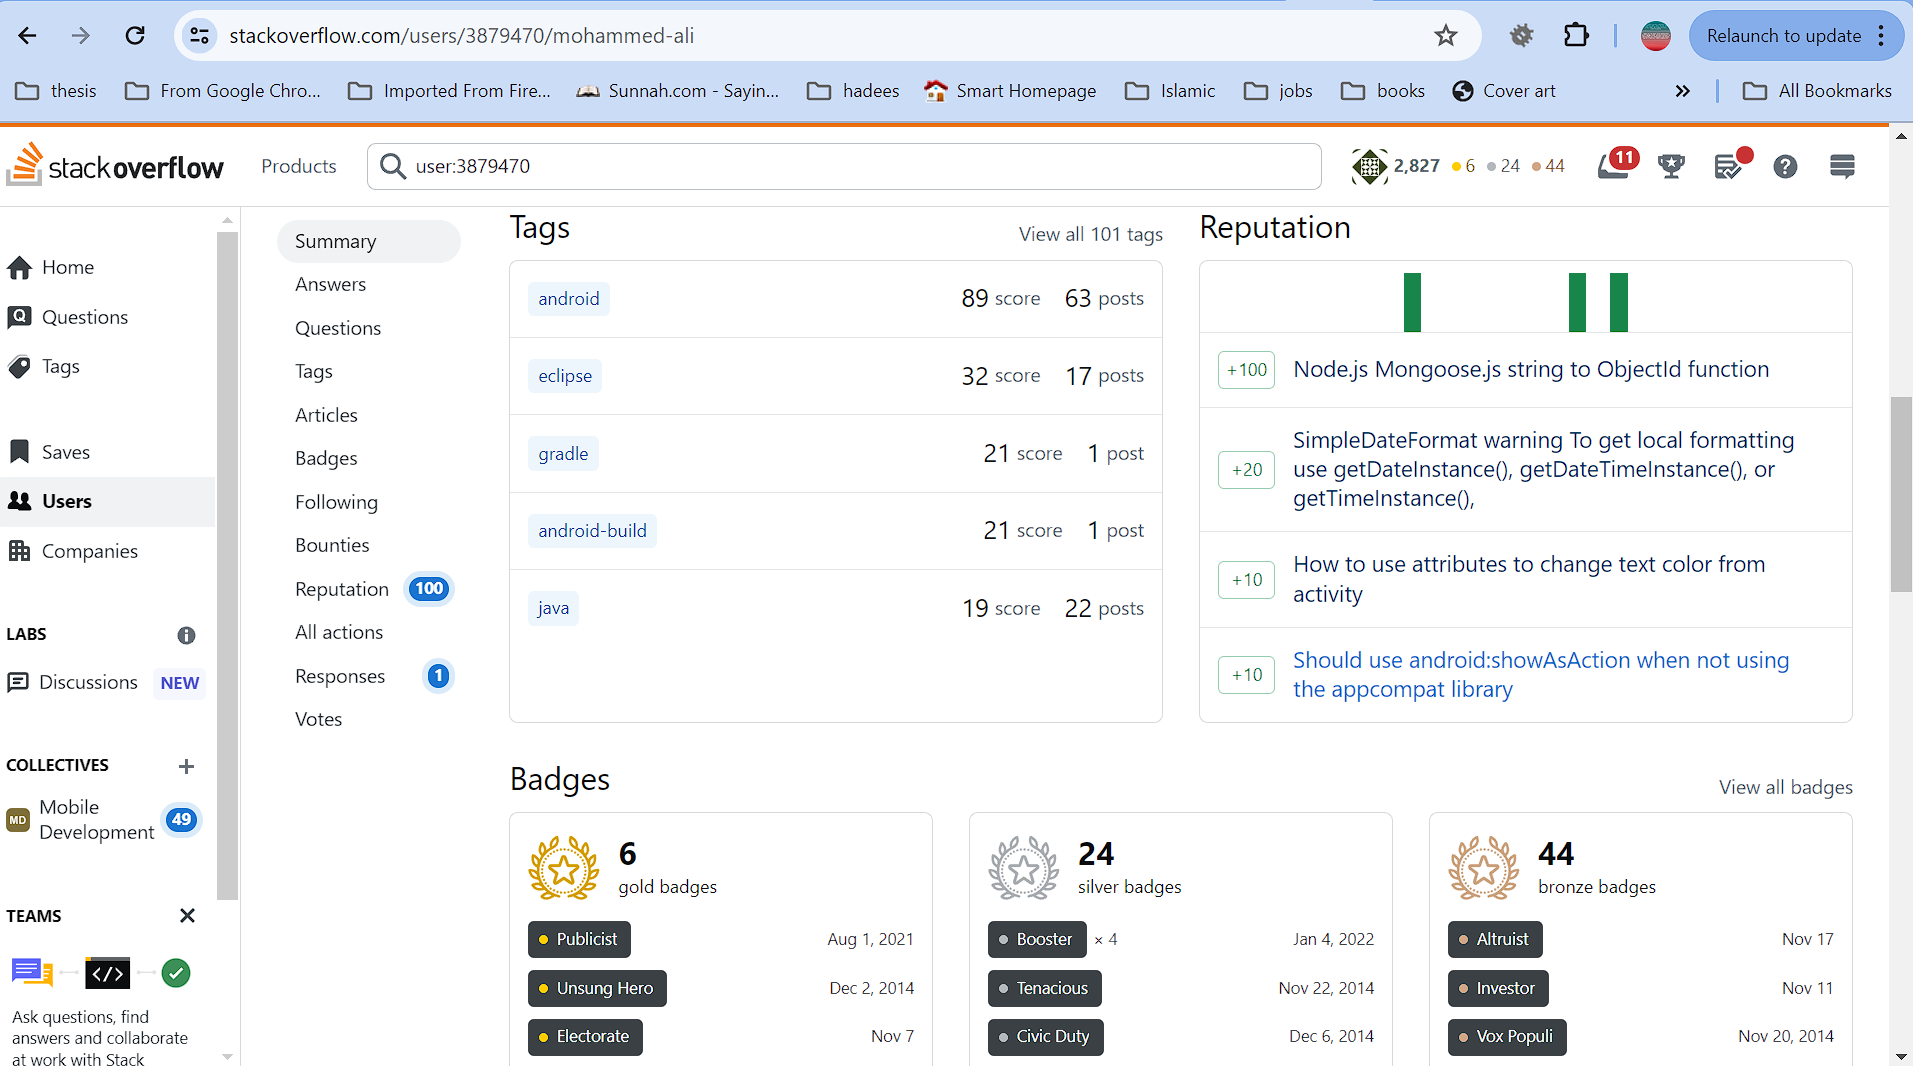This screenshot has height=1066, width=1913.
Task: Switch to the Badges profile tab
Action: [326, 458]
